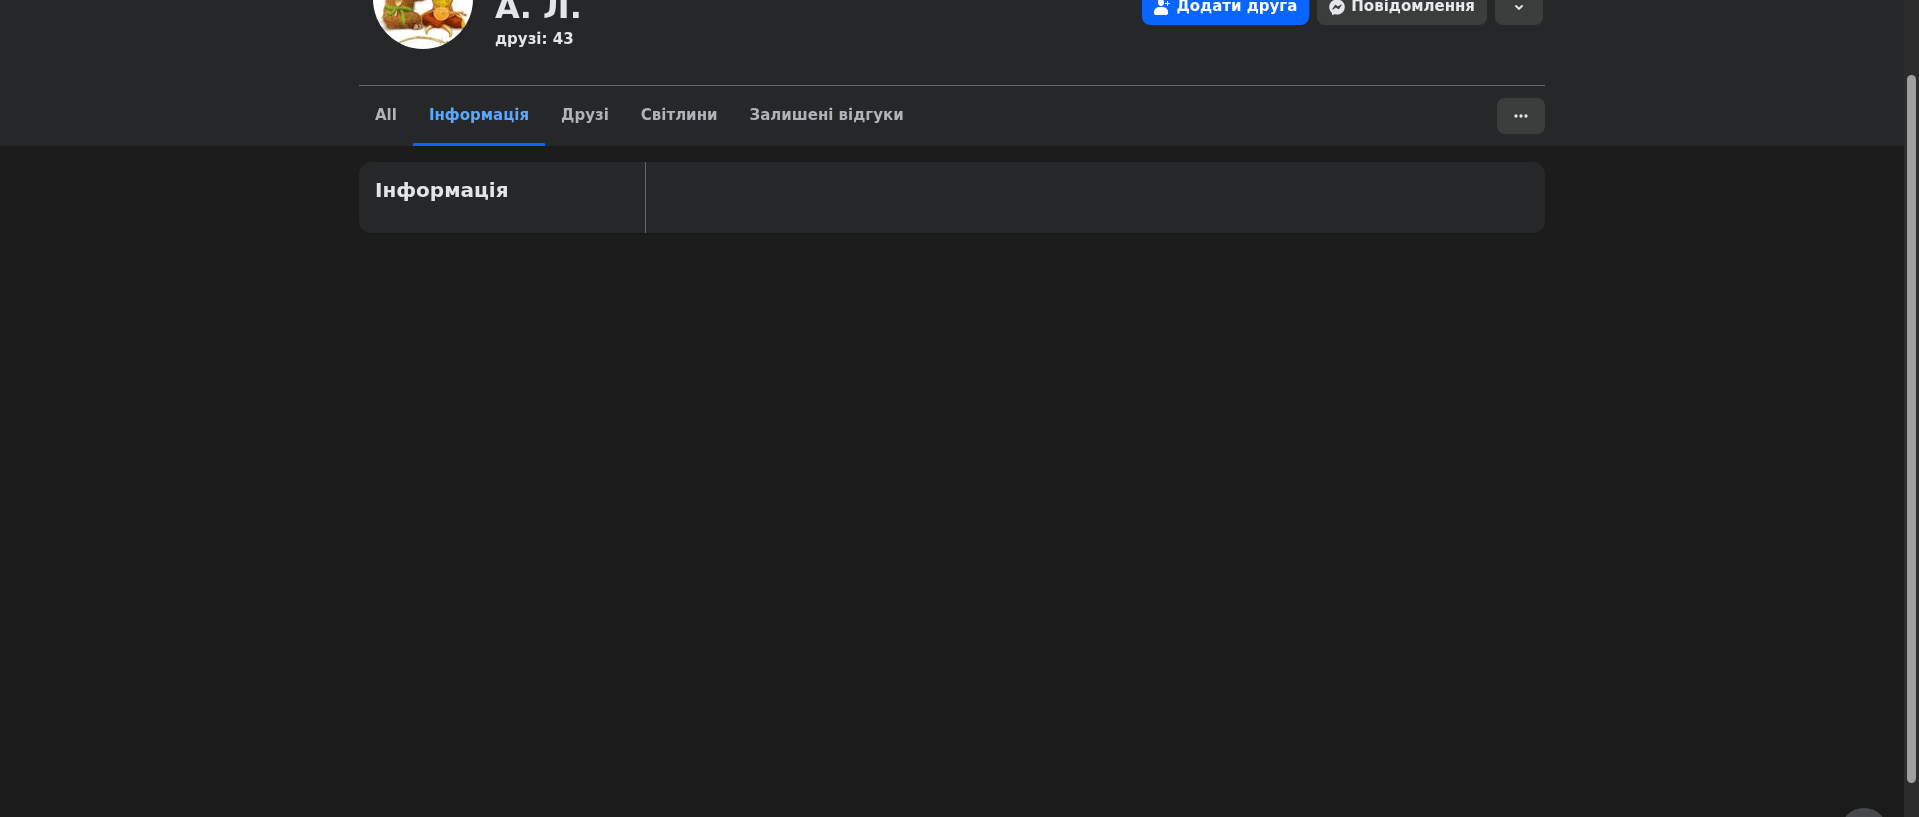The width and height of the screenshot is (1919, 817).
Task: Open the three-dots more options menu
Action: [1521, 116]
